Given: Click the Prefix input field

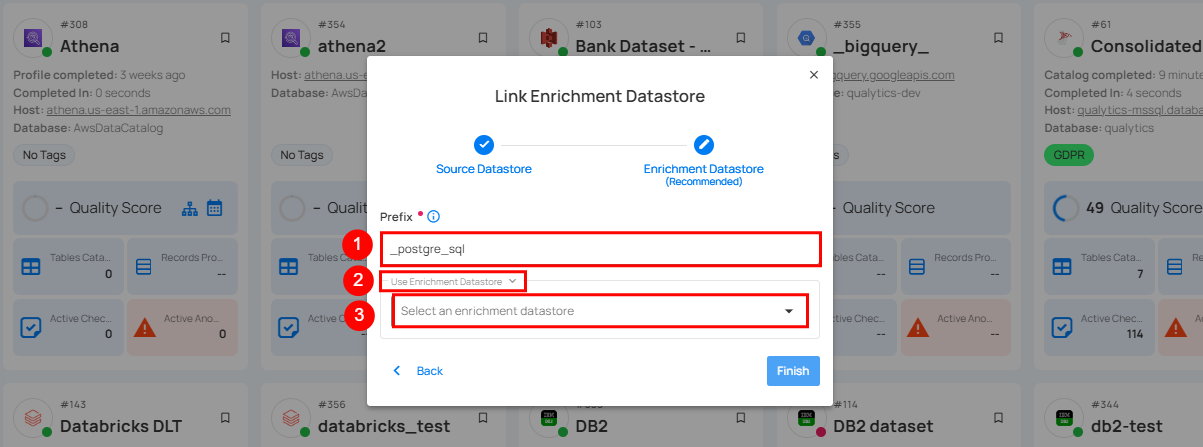Looking at the screenshot, I should pos(599,248).
